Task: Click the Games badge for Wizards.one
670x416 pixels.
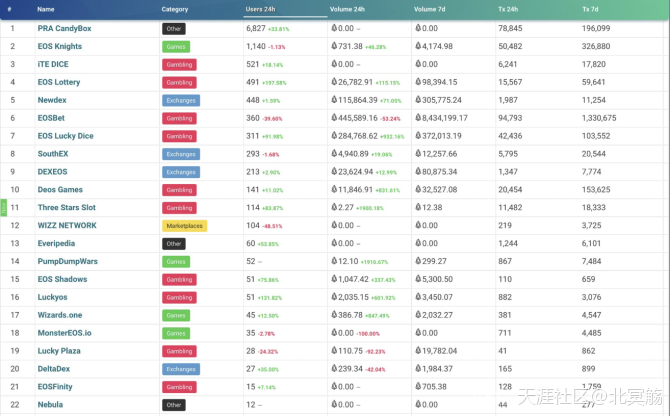Action: [x=176, y=316]
